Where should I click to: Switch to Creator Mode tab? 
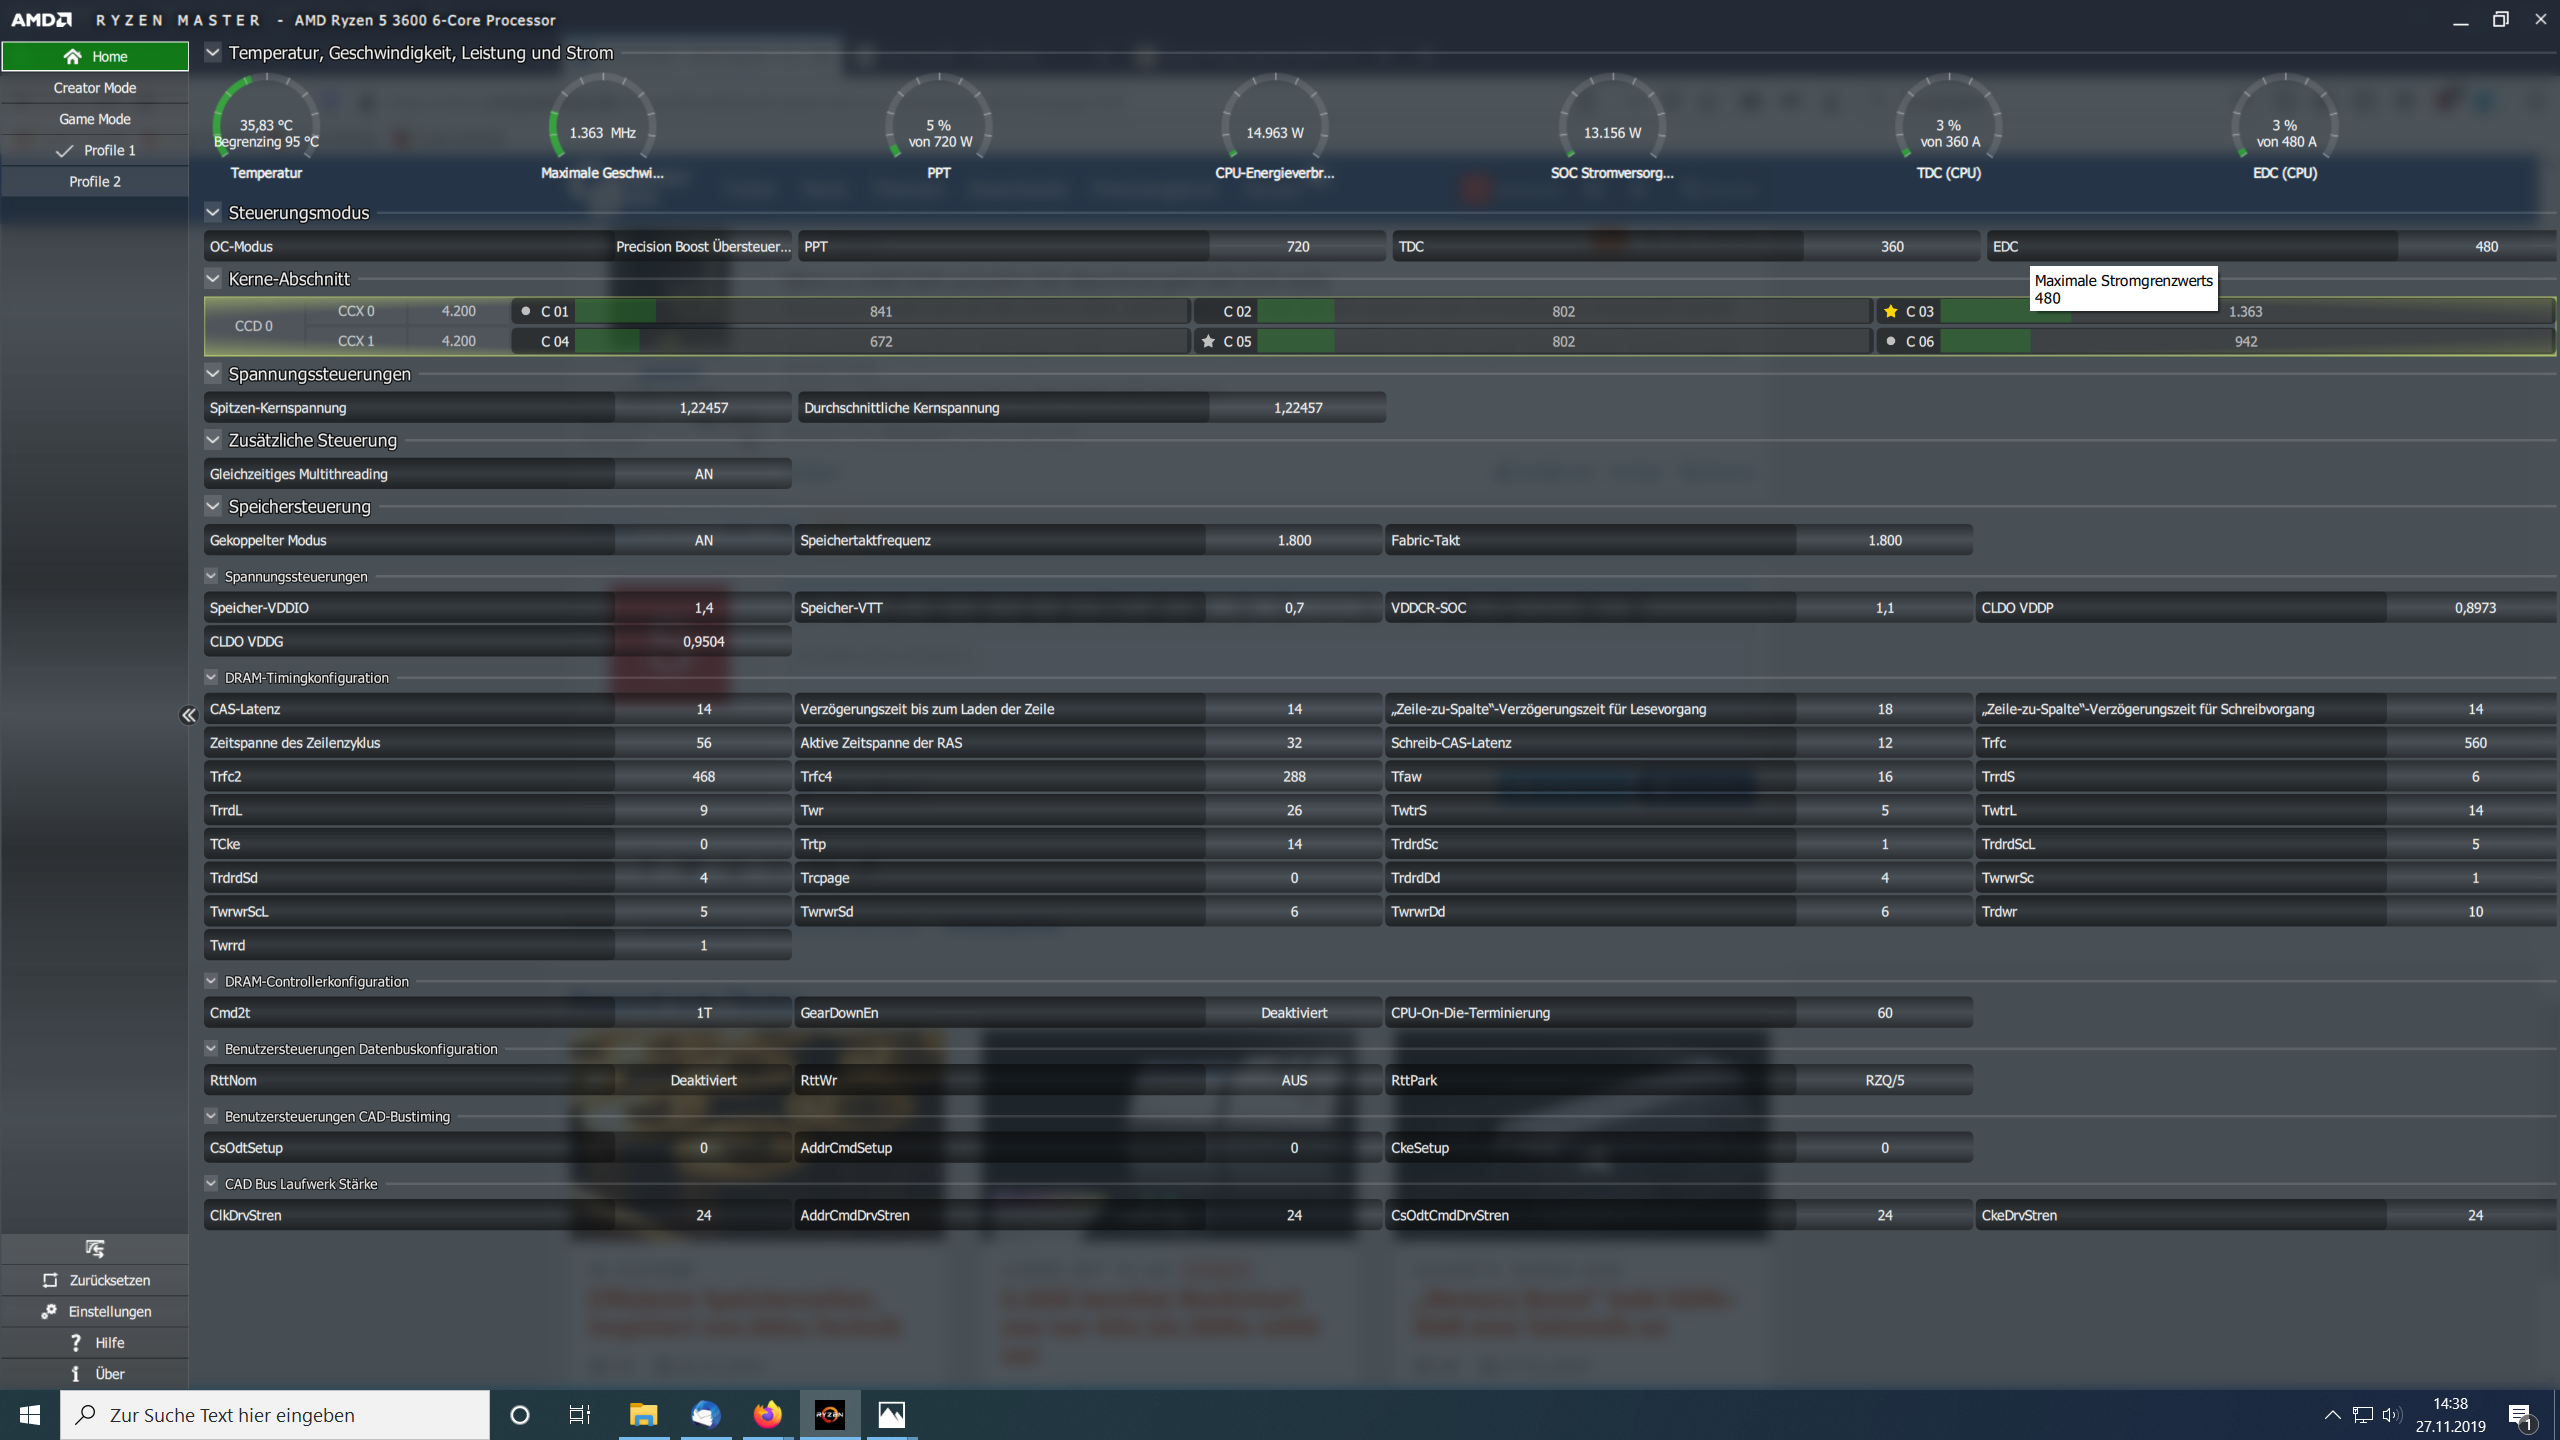point(95,88)
